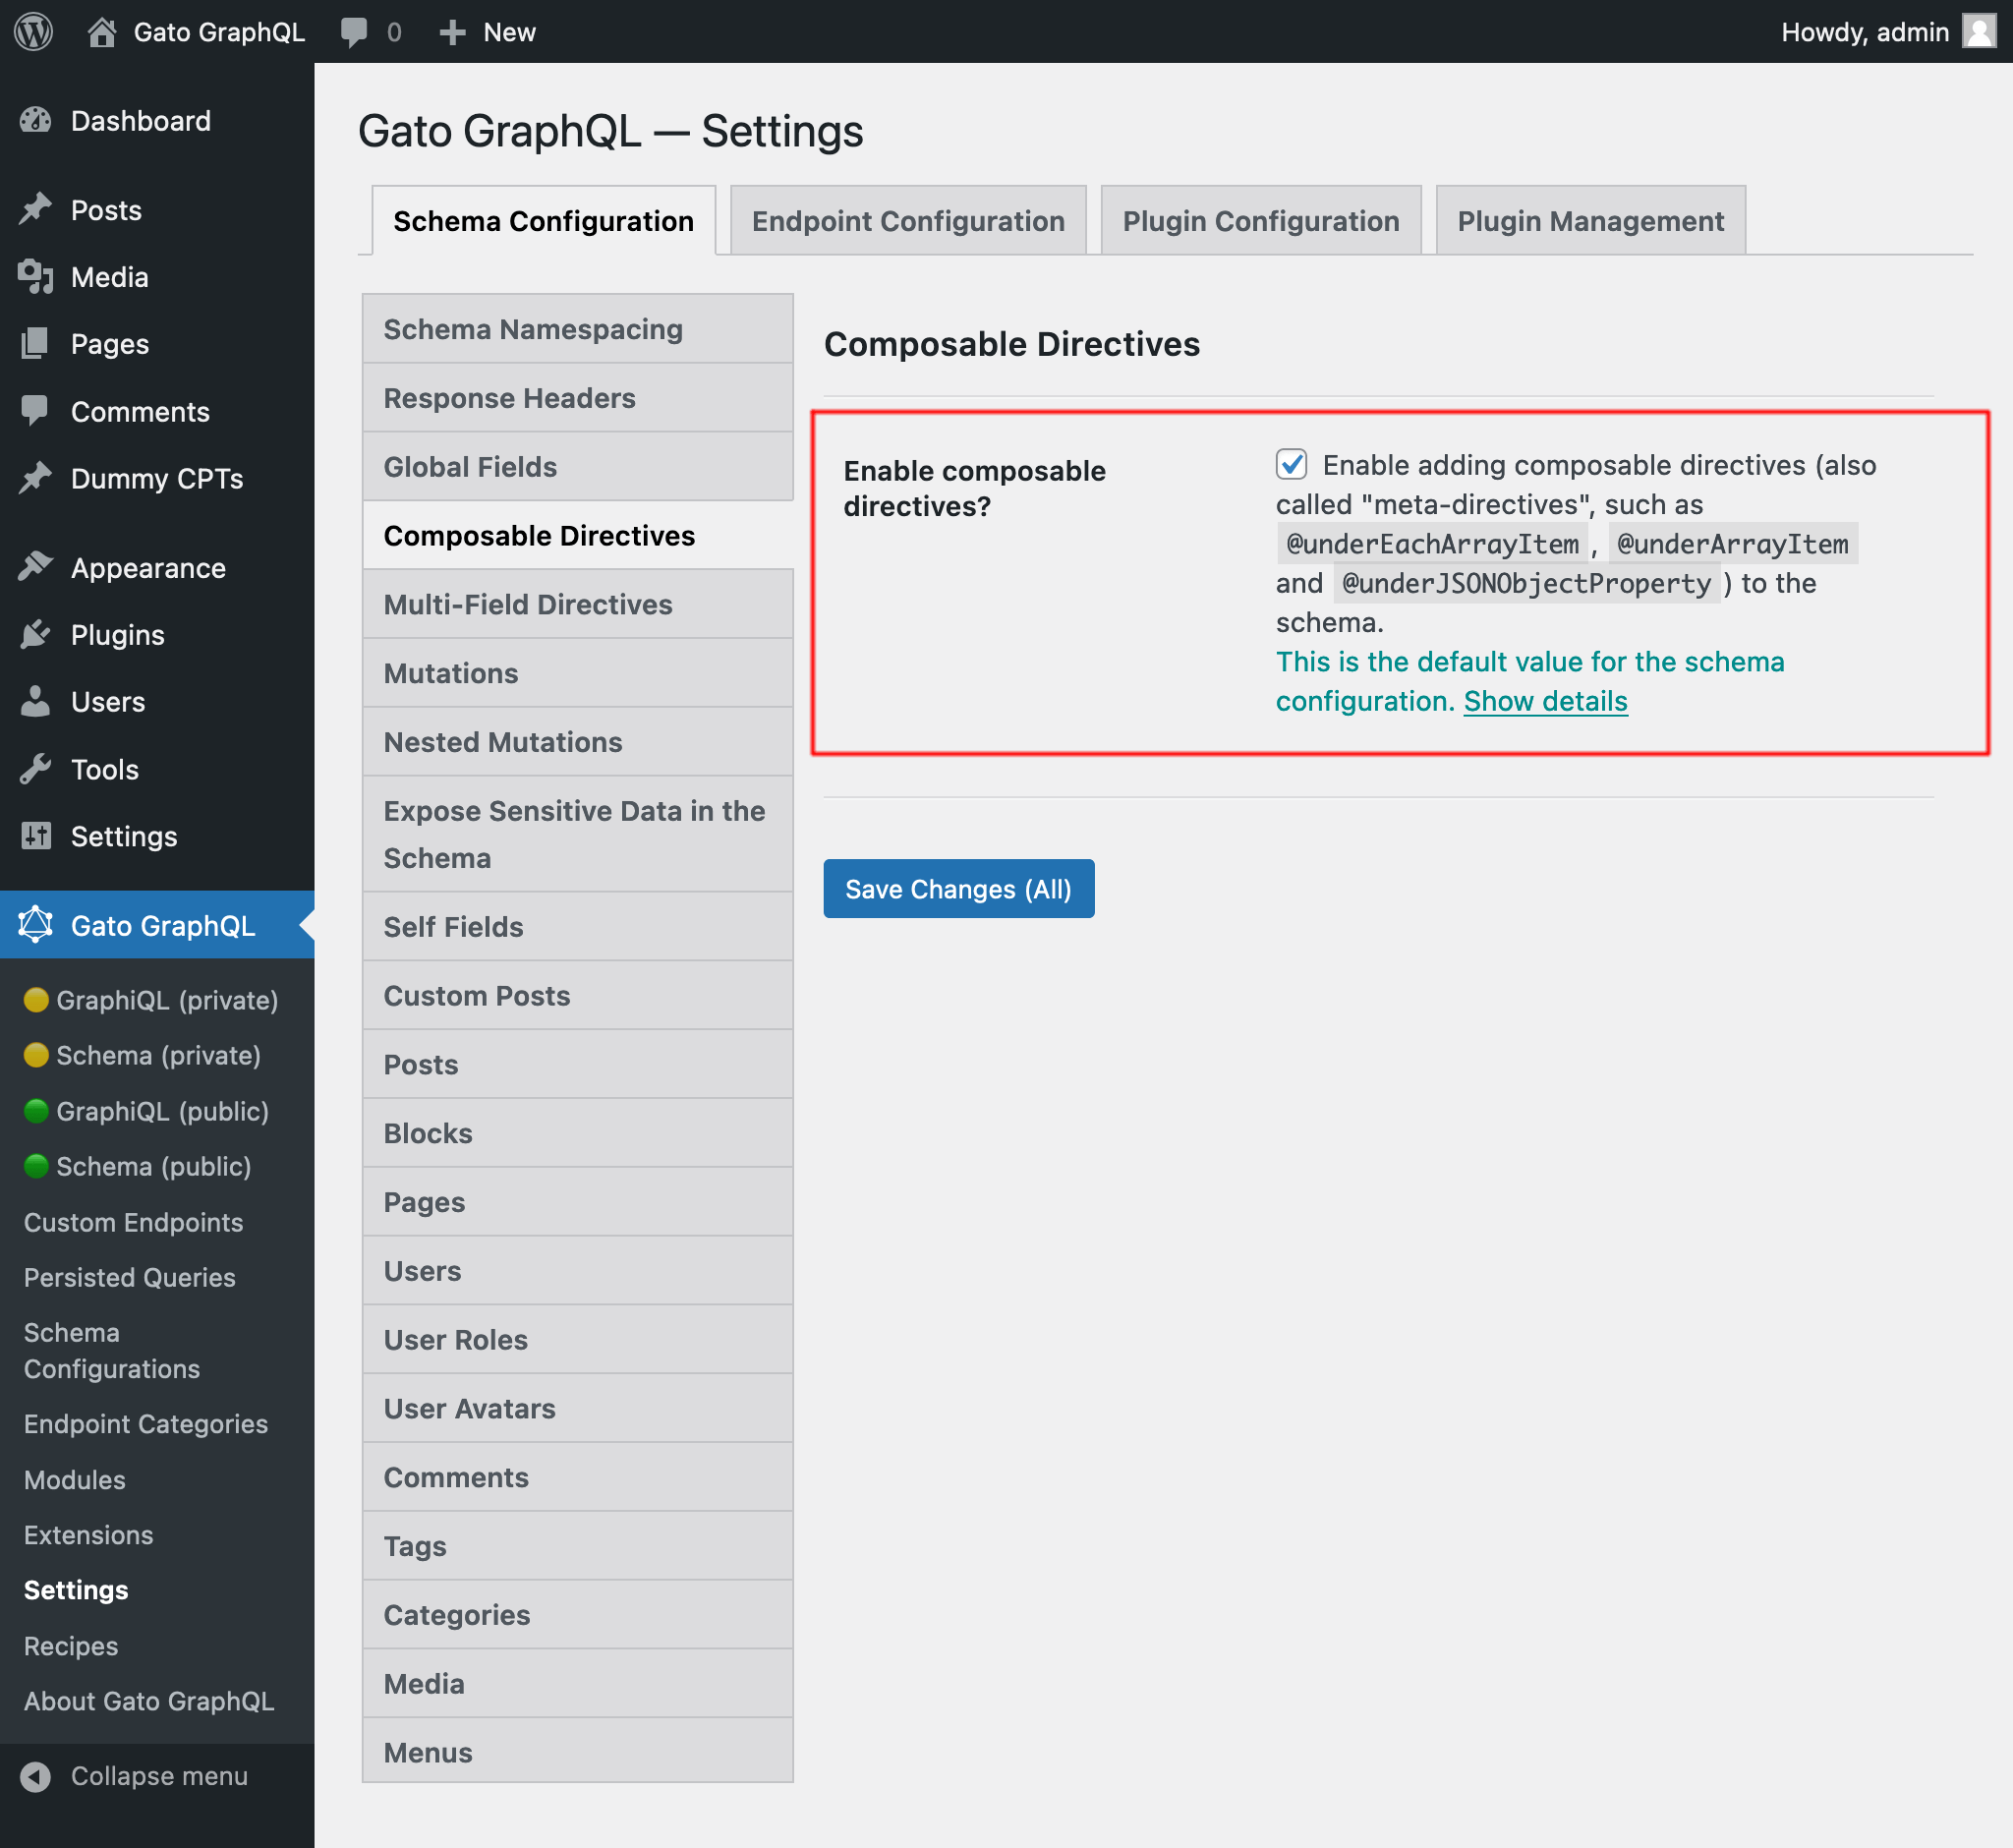Open Response Headers settings section

coord(578,398)
